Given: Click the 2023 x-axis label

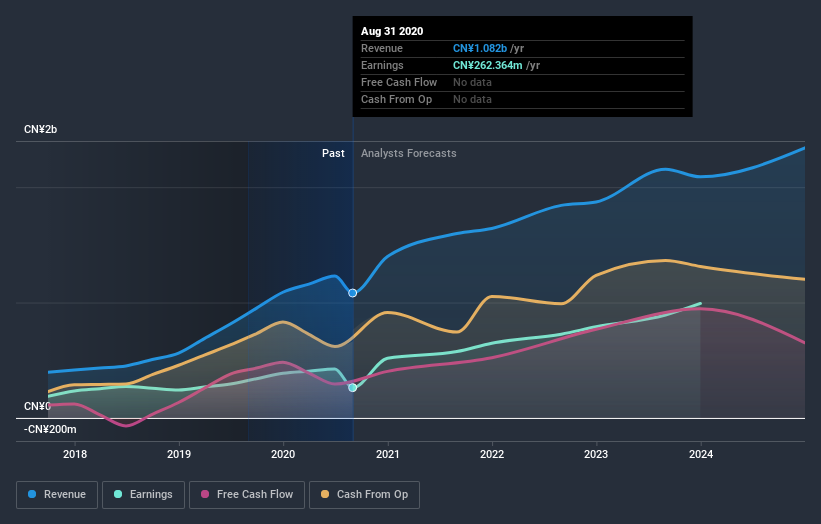Looking at the screenshot, I should point(596,454).
